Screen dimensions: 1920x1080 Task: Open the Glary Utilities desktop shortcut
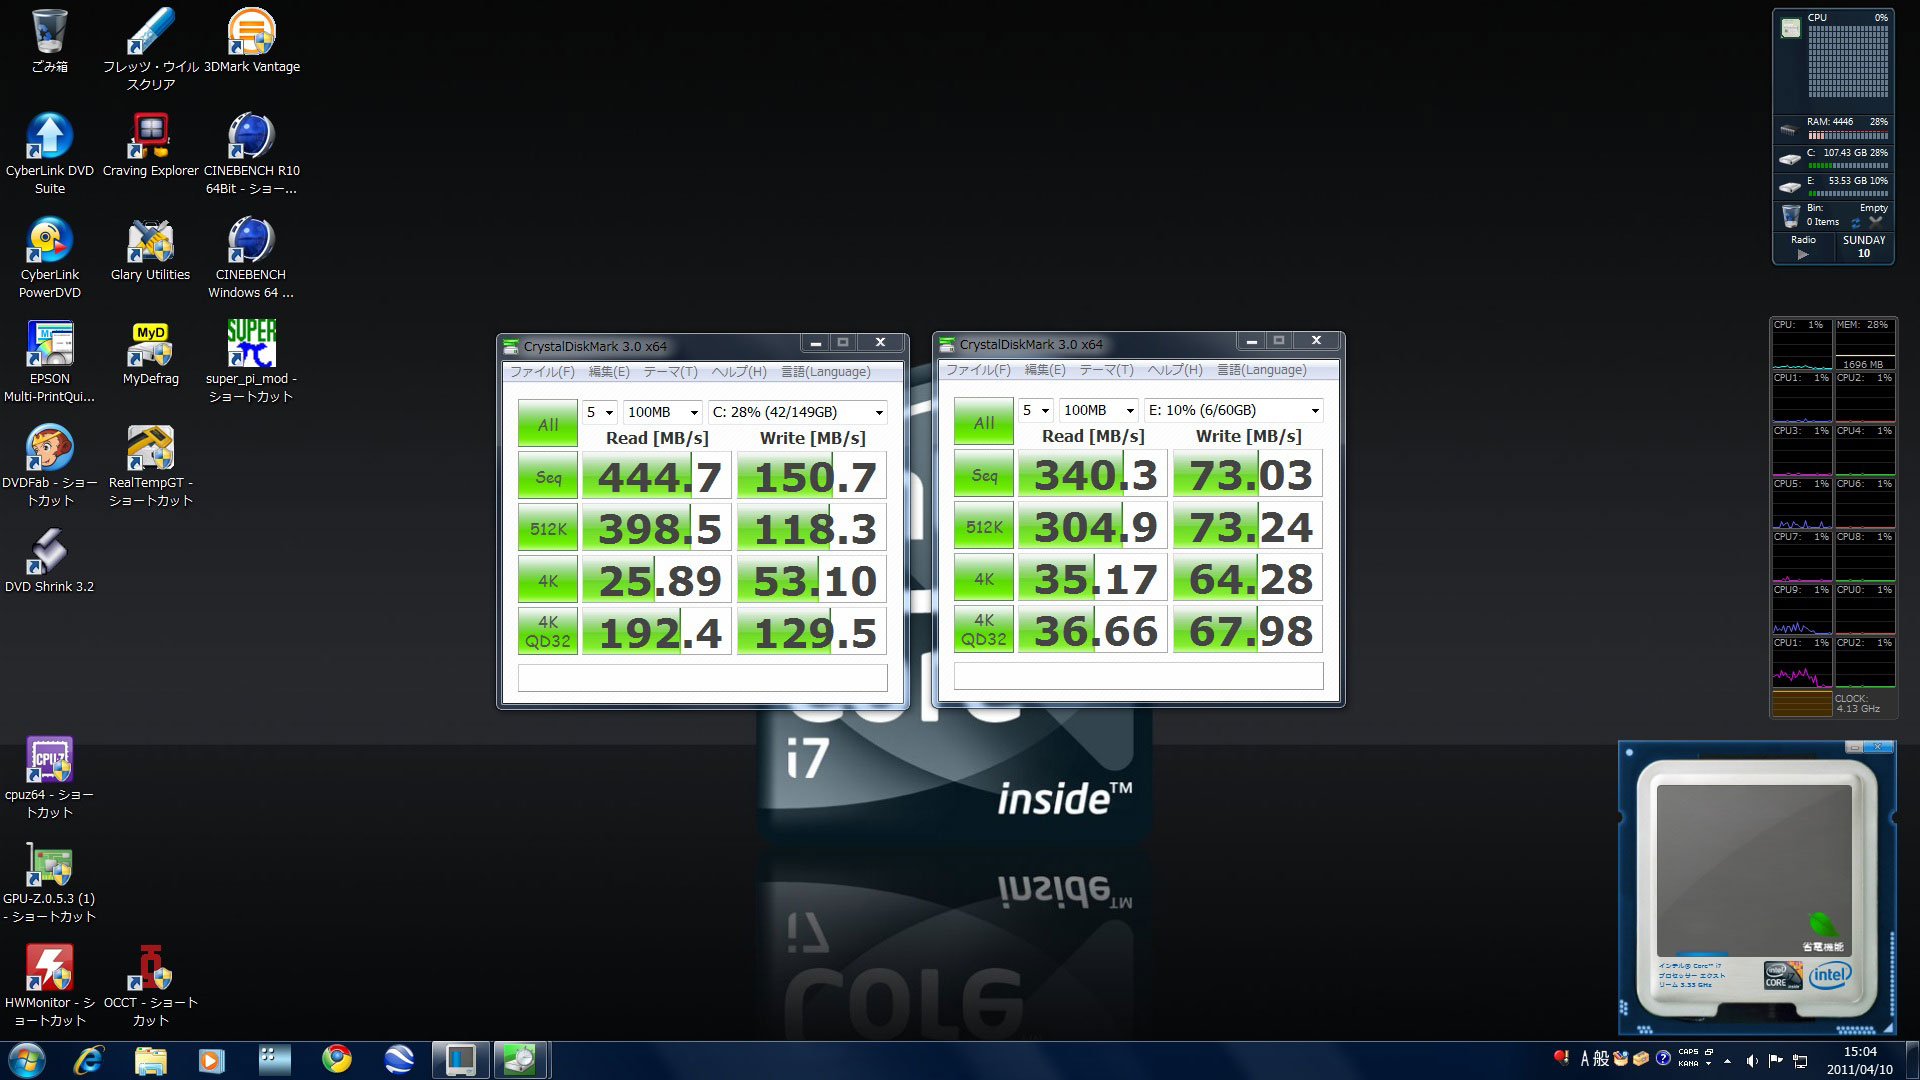tap(150, 243)
